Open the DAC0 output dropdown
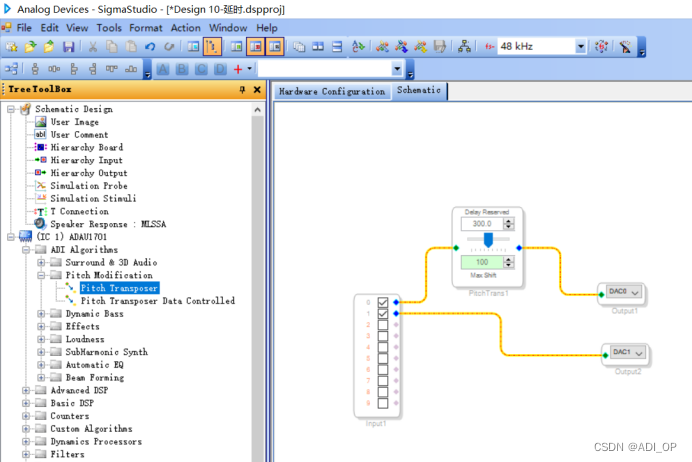The height and width of the screenshot is (462, 692). (x=635, y=293)
